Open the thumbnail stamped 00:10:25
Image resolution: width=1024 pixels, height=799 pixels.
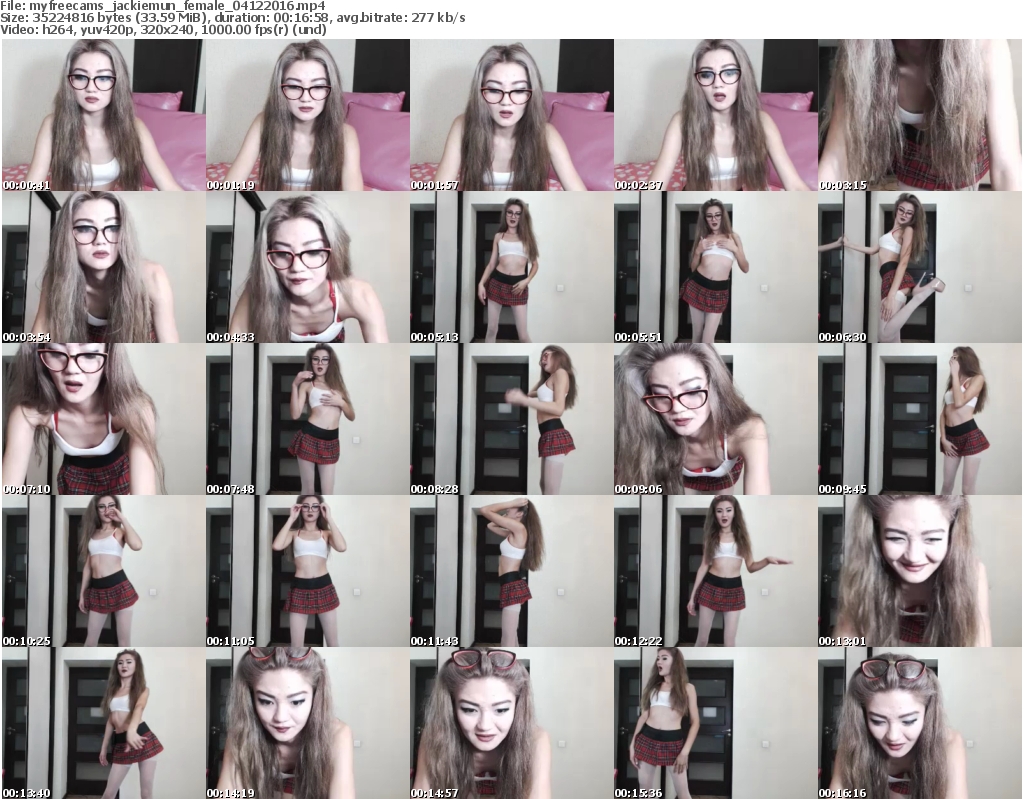point(103,571)
